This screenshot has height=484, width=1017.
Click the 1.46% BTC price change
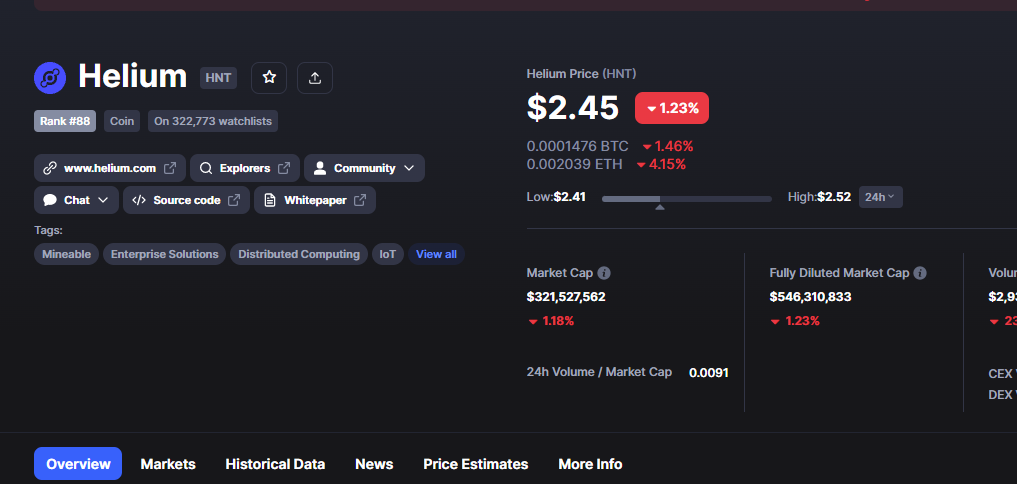667,146
